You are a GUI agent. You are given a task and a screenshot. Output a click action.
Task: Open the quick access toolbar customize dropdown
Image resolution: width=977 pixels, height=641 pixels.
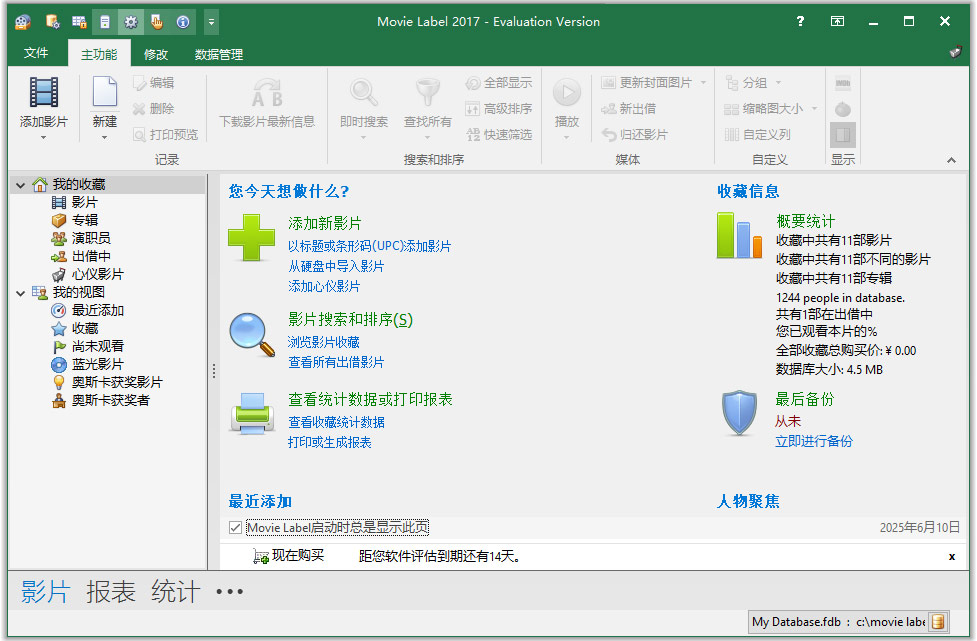(211, 22)
